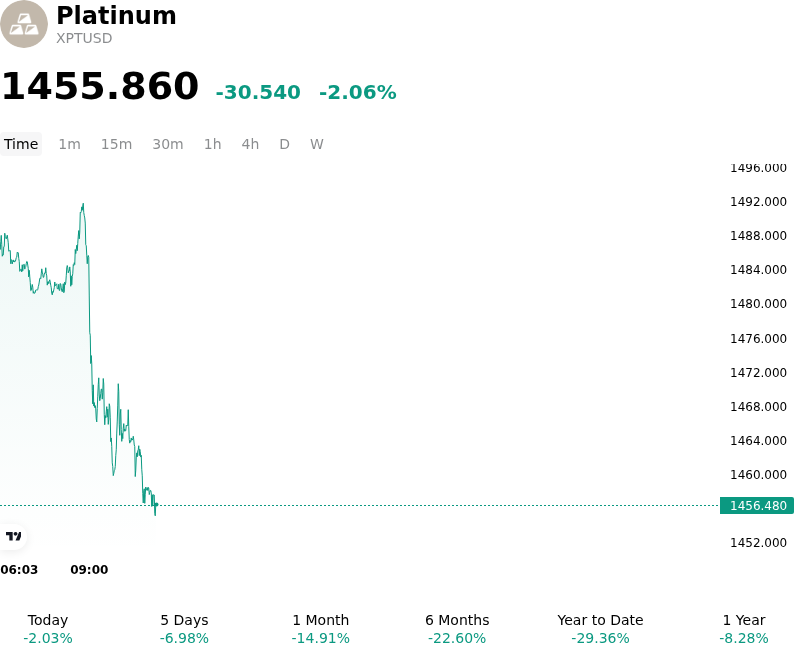Click the current price label 1456.480

pyautogui.click(x=757, y=505)
